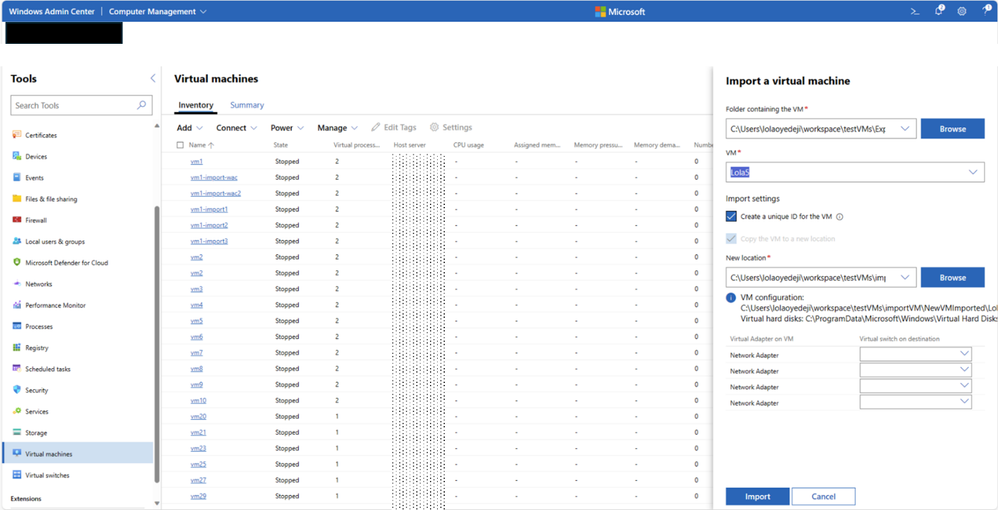Collapse the Tools panel with chevron
Screen dimensions: 998x510
(x=152, y=78)
